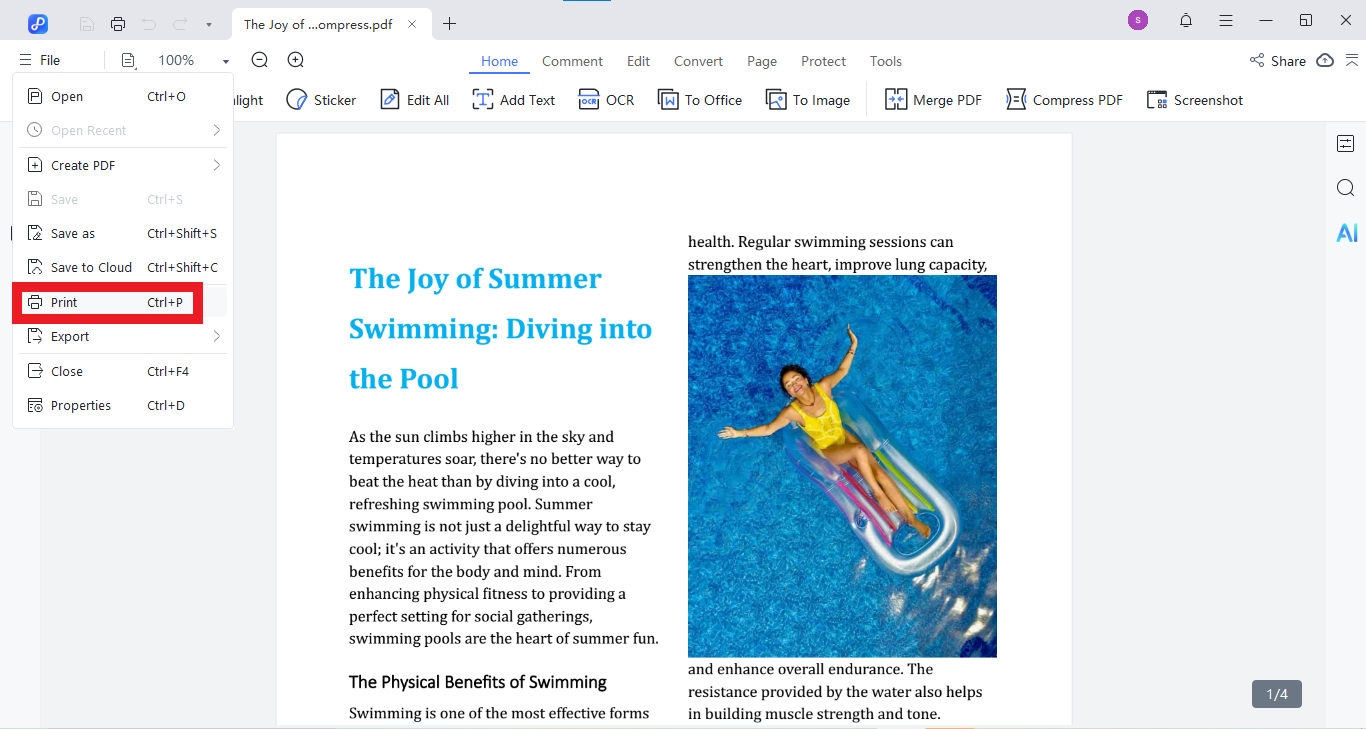Add a new tab with plus button
This screenshot has height=729, width=1366.
click(x=450, y=24)
